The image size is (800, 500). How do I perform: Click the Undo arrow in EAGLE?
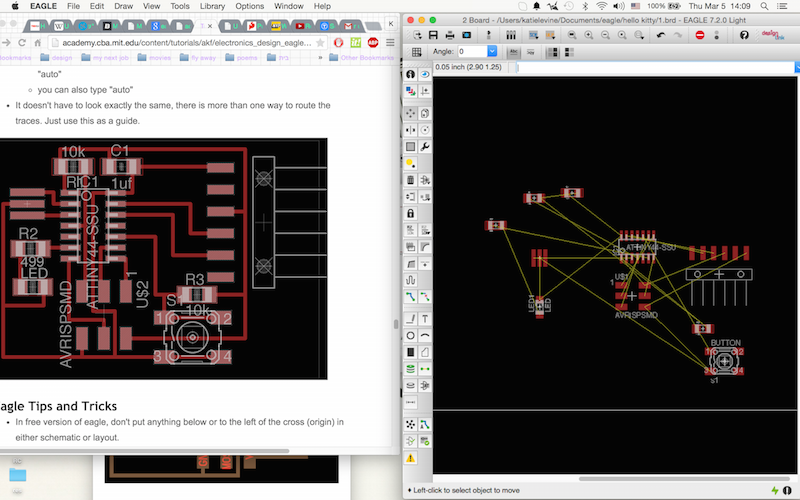coord(661,35)
